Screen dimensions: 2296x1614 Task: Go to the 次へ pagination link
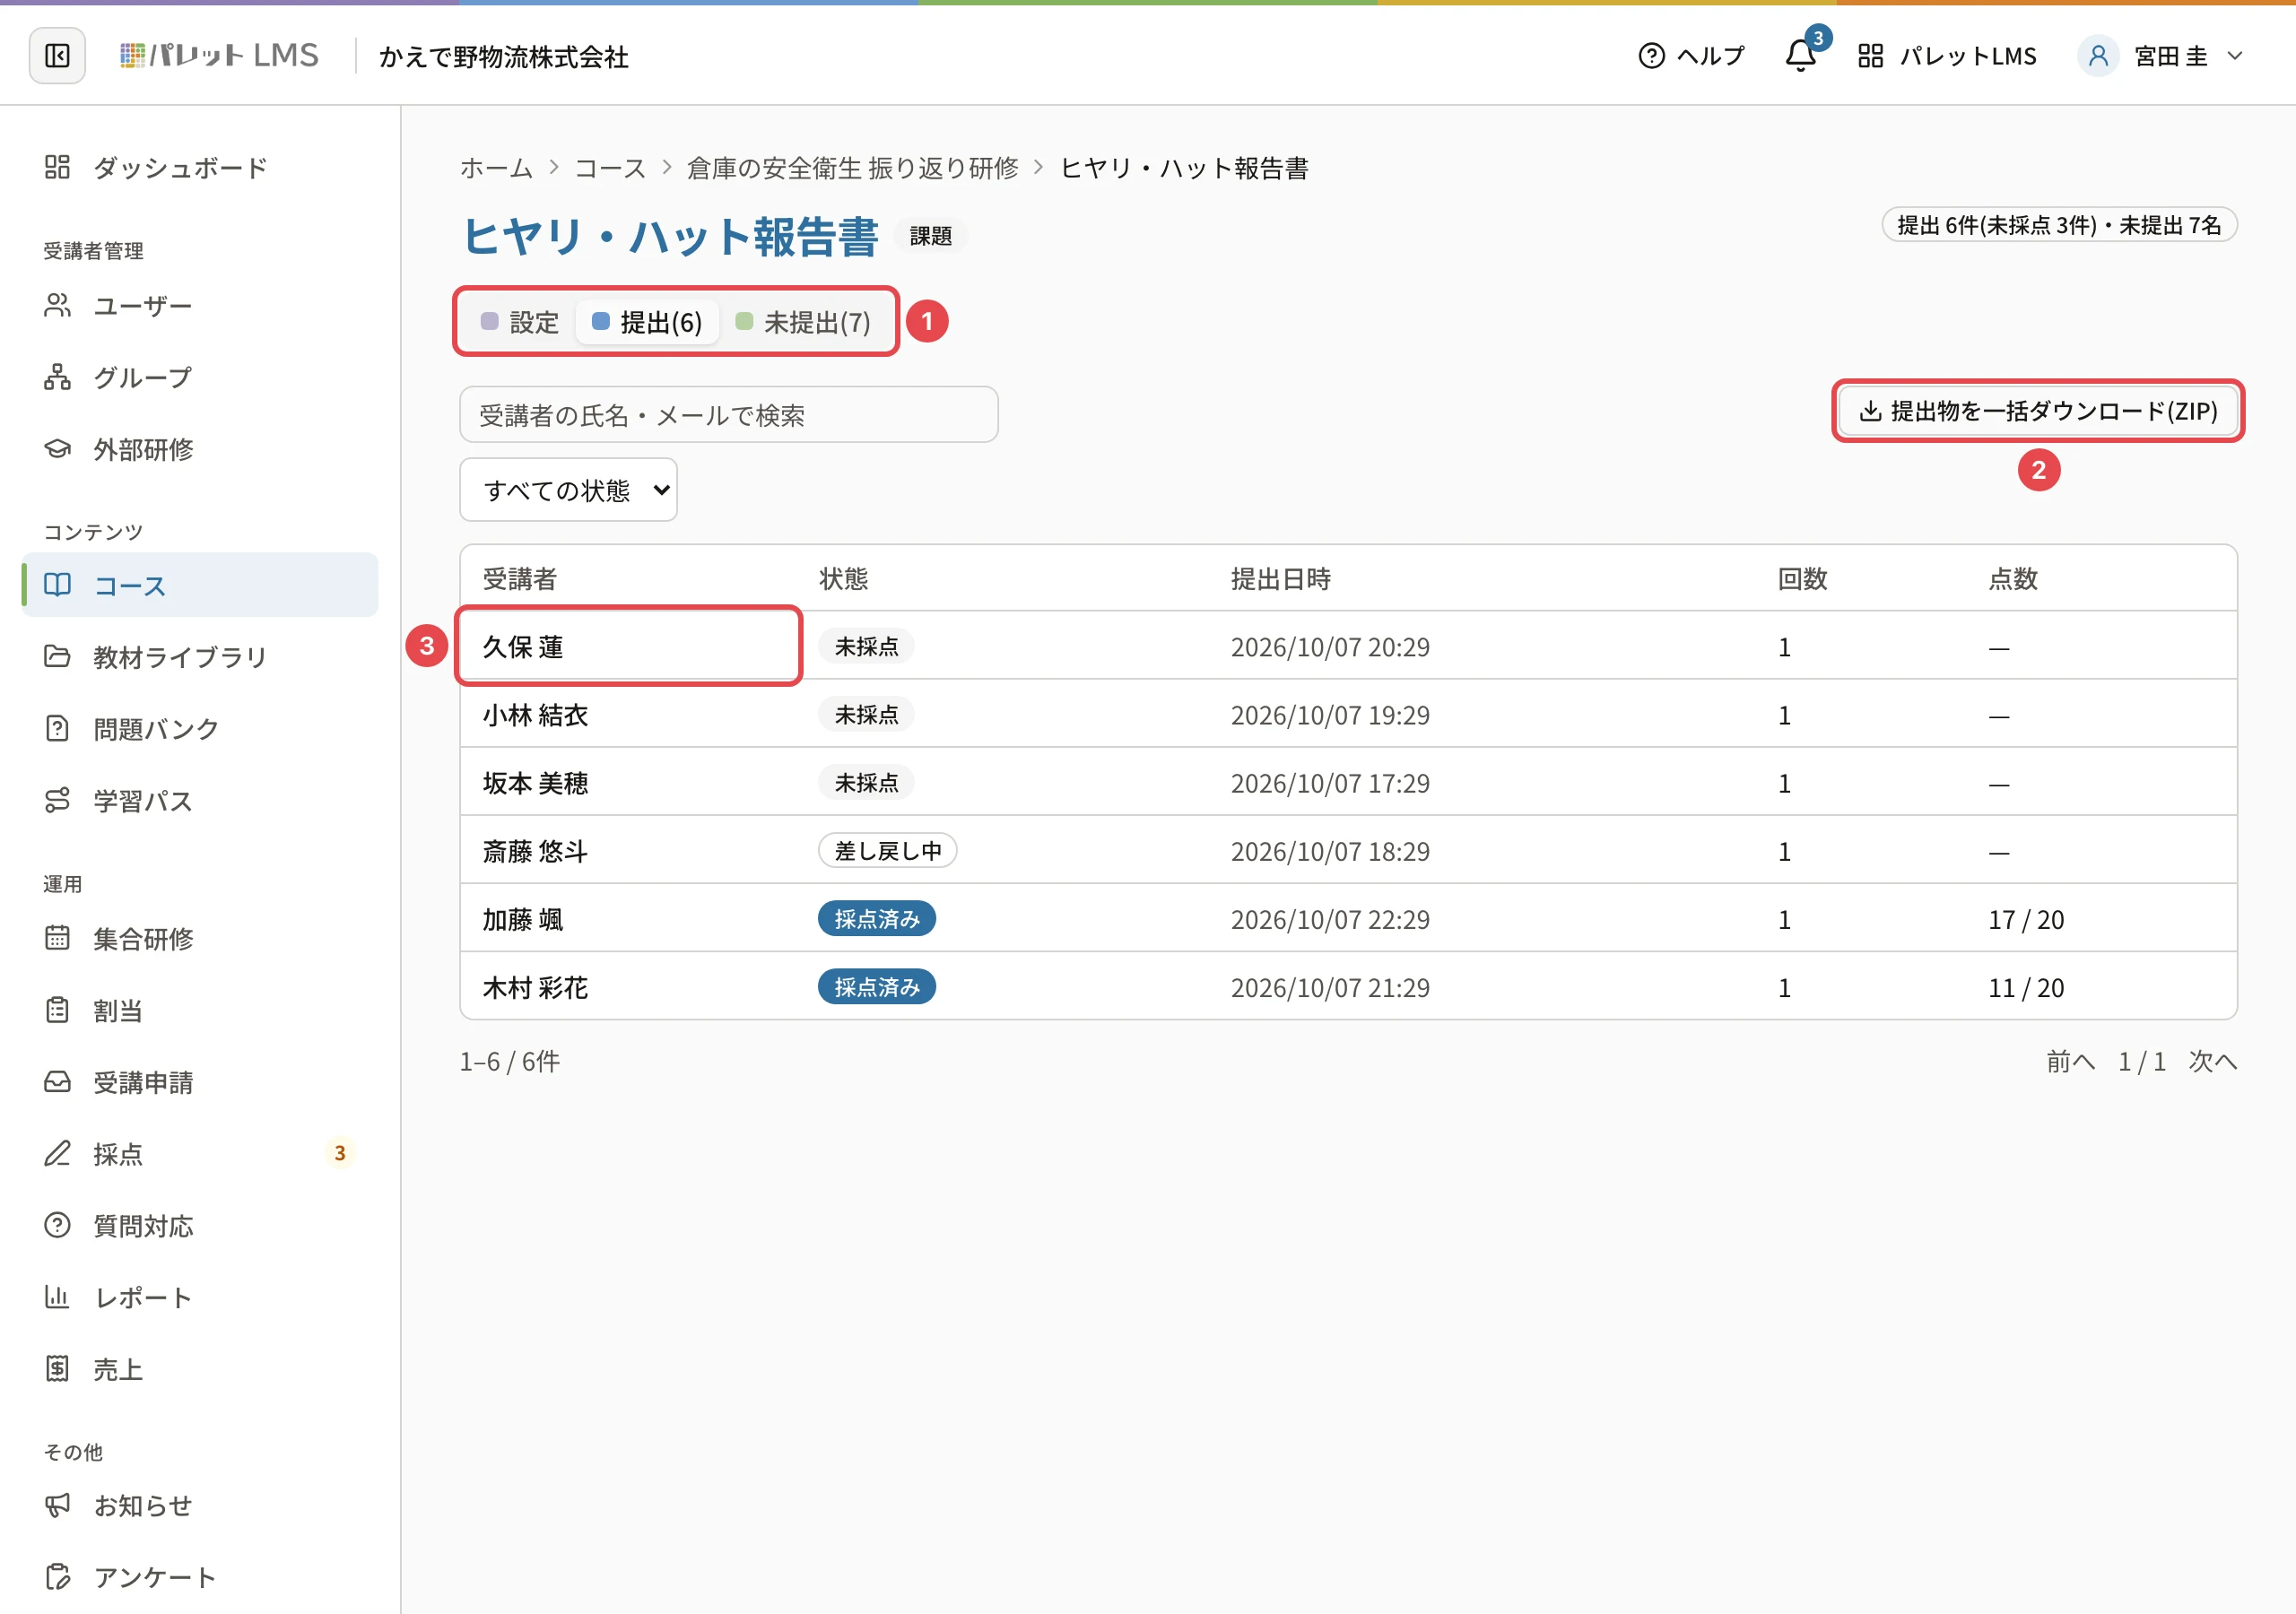point(2212,1061)
